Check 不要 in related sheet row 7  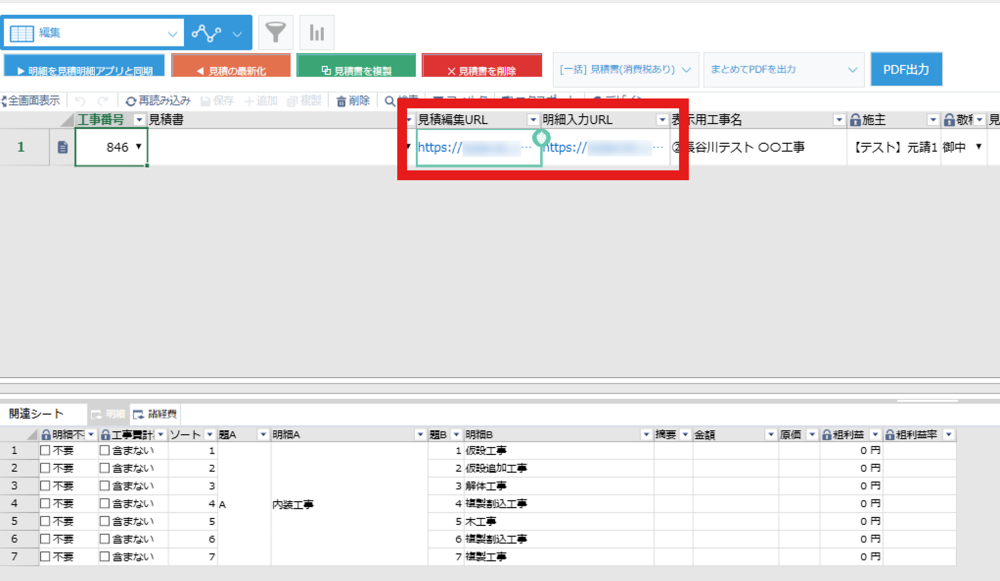45,557
